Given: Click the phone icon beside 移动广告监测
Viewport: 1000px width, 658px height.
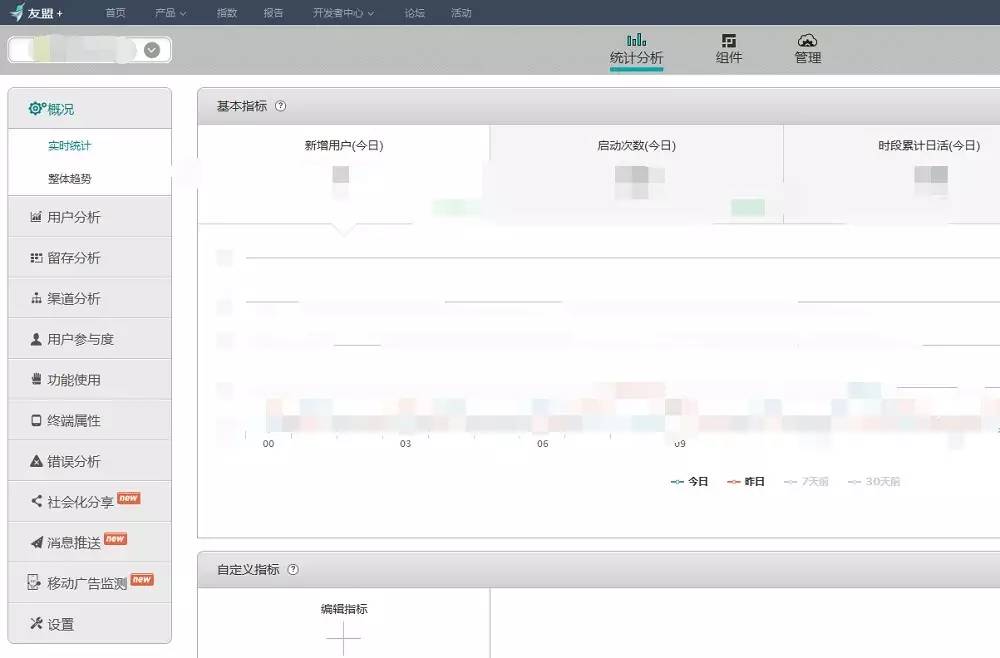Looking at the screenshot, I should (34, 582).
